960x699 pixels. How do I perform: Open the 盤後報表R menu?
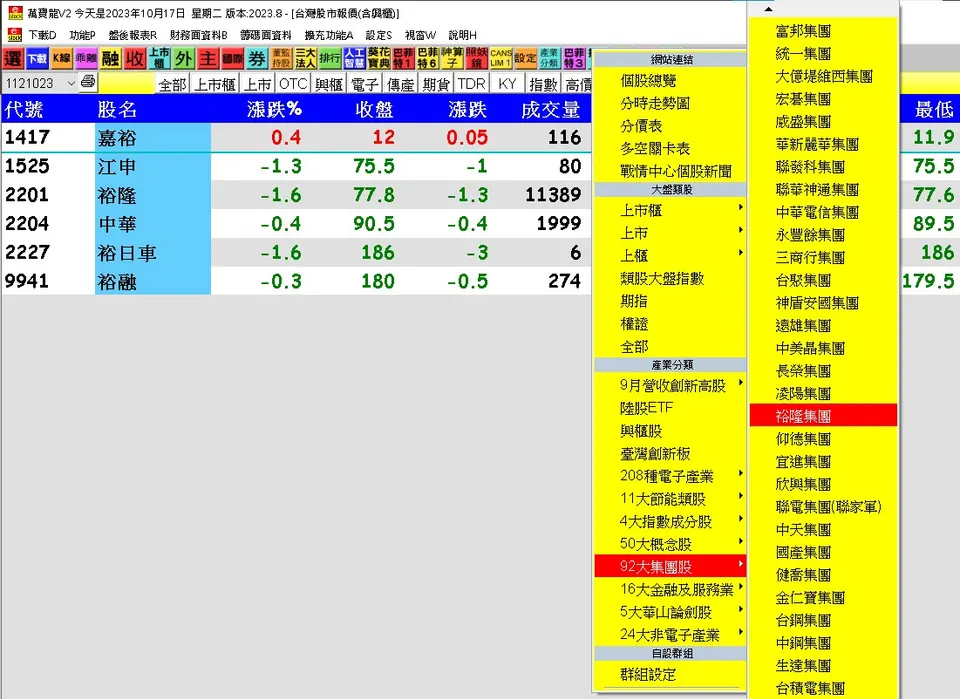pos(133,36)
